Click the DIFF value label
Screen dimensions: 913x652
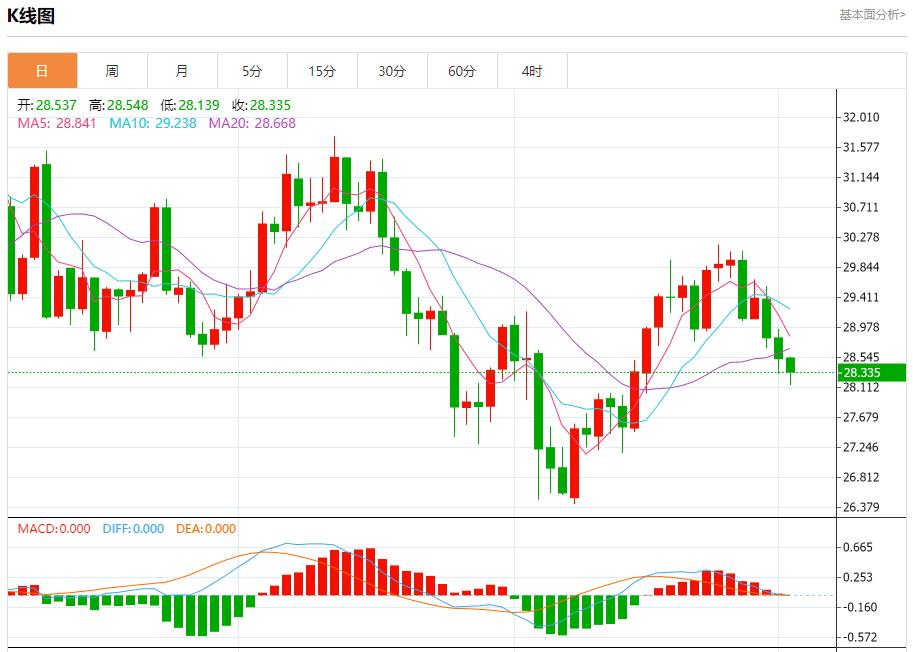click(x=133, y=529)
